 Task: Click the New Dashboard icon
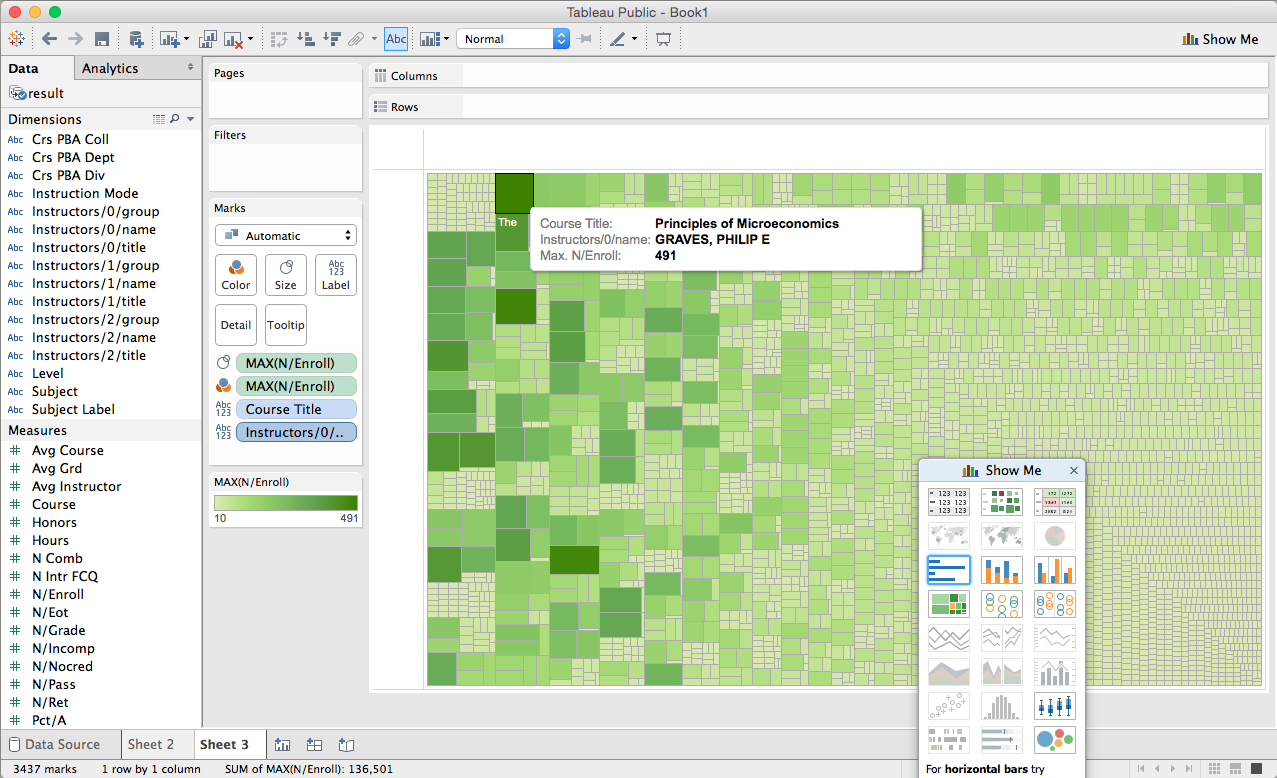pyautogui.click(x=314, y=744)
